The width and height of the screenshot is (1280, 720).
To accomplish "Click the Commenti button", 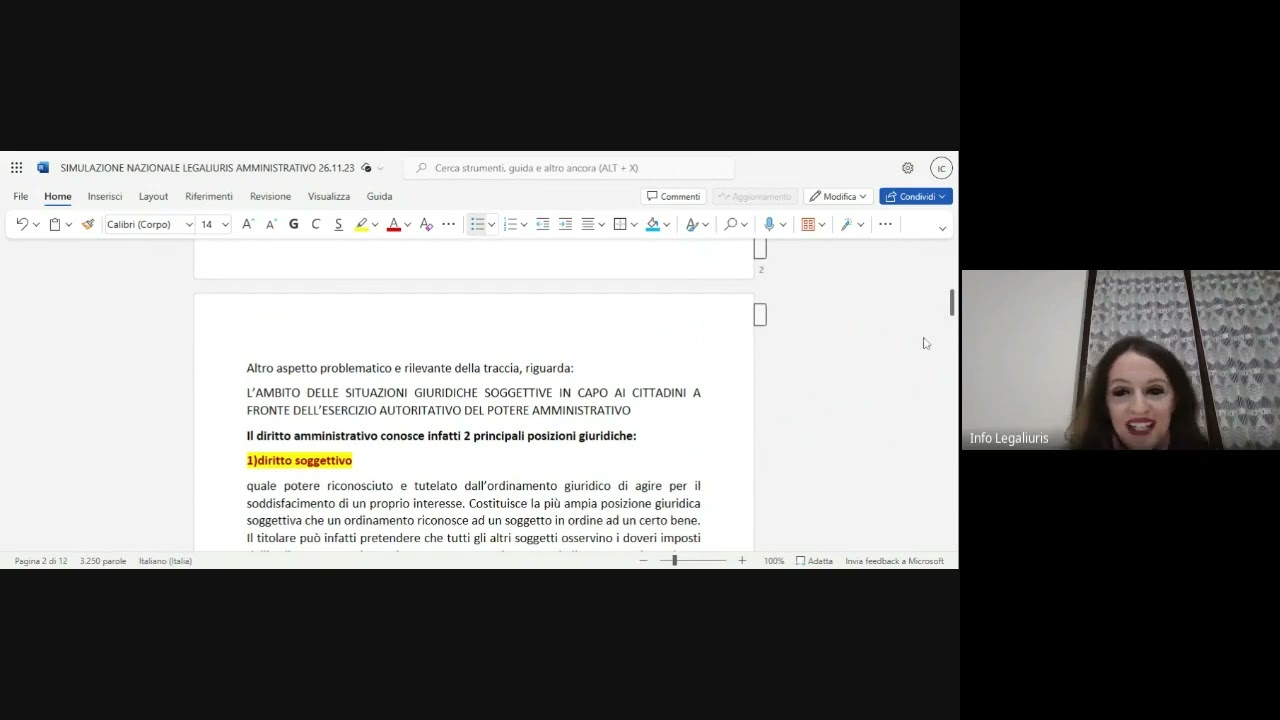I will point(673,196).
